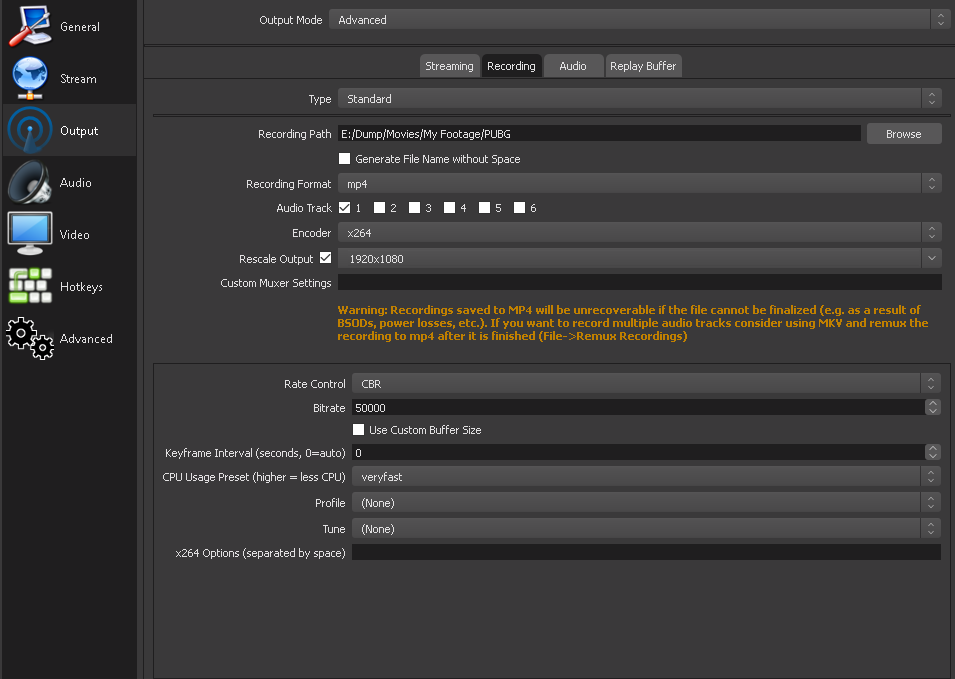This screenshot has height=679, width=955.
Task: Enable audio track 4
Action: point(449,208)
